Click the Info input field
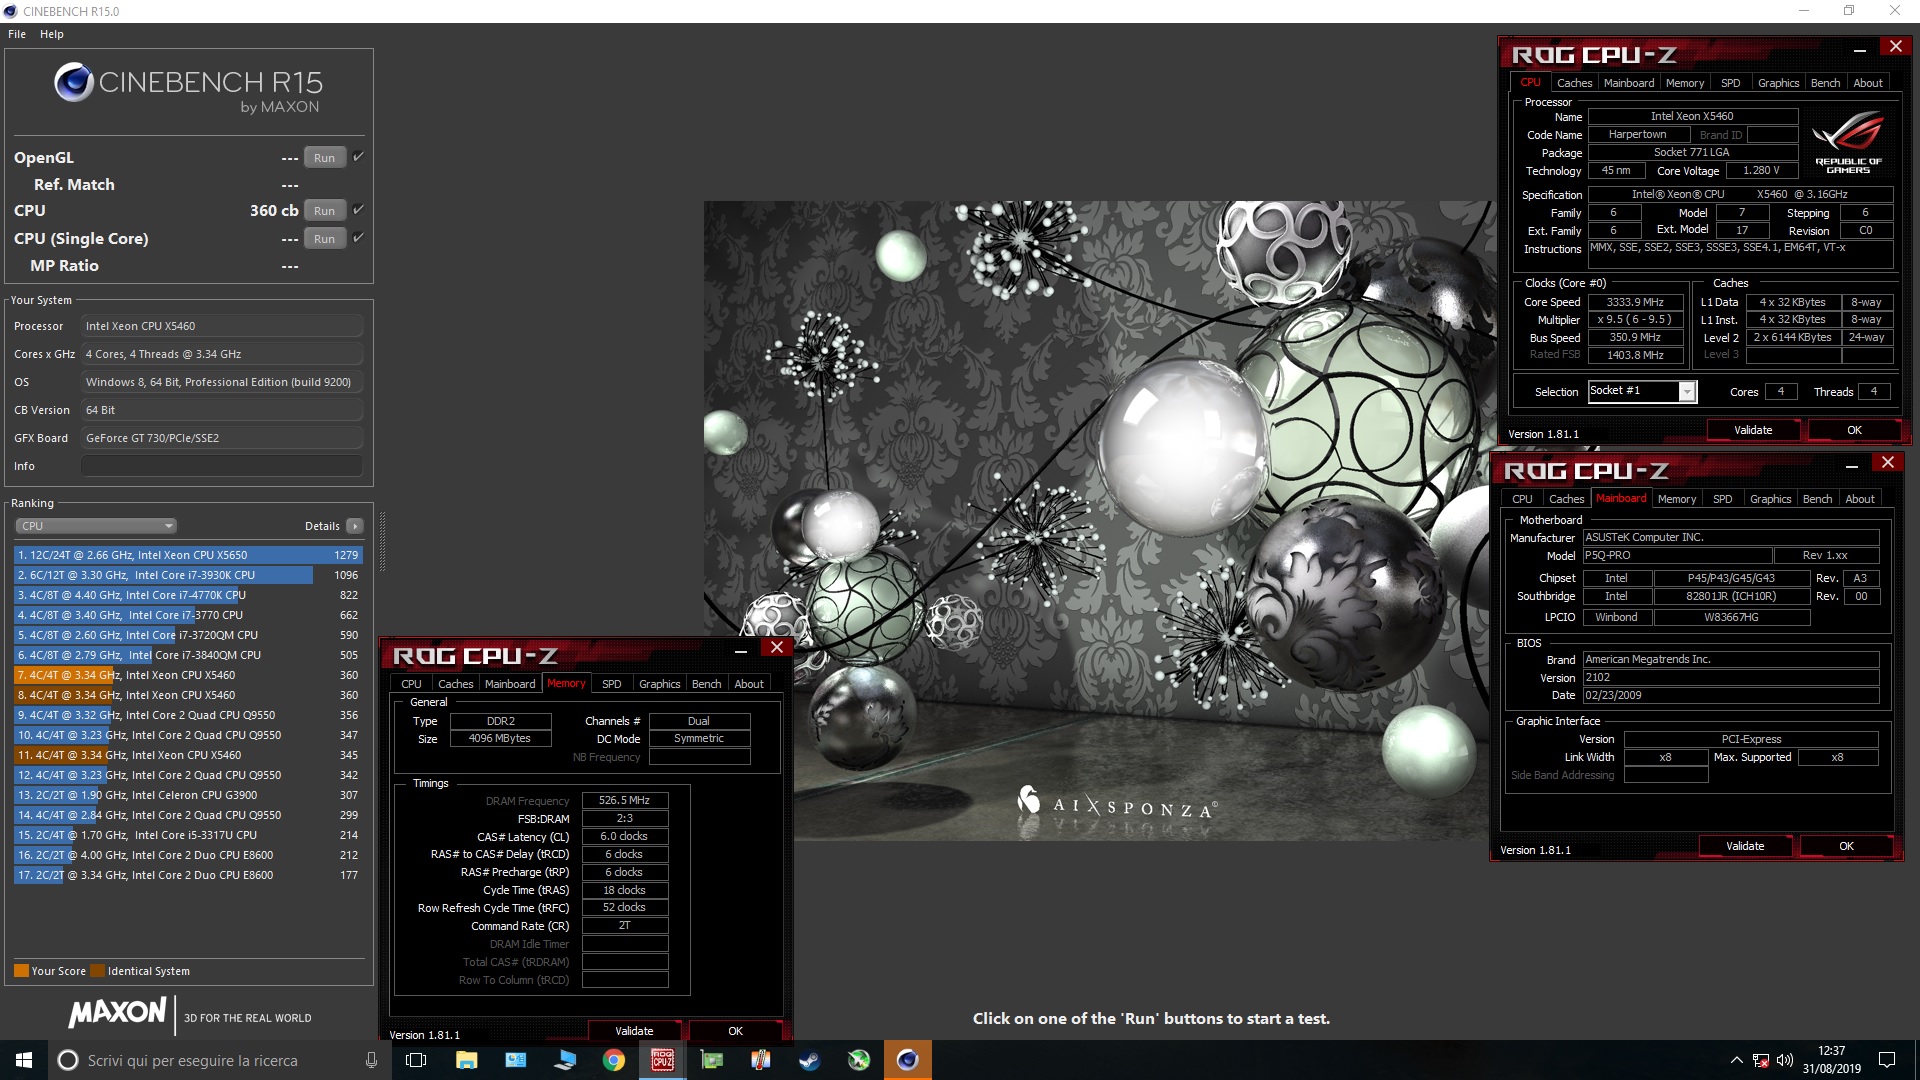Screen dimensions: 1920x1080 click(x=222, y=466)
